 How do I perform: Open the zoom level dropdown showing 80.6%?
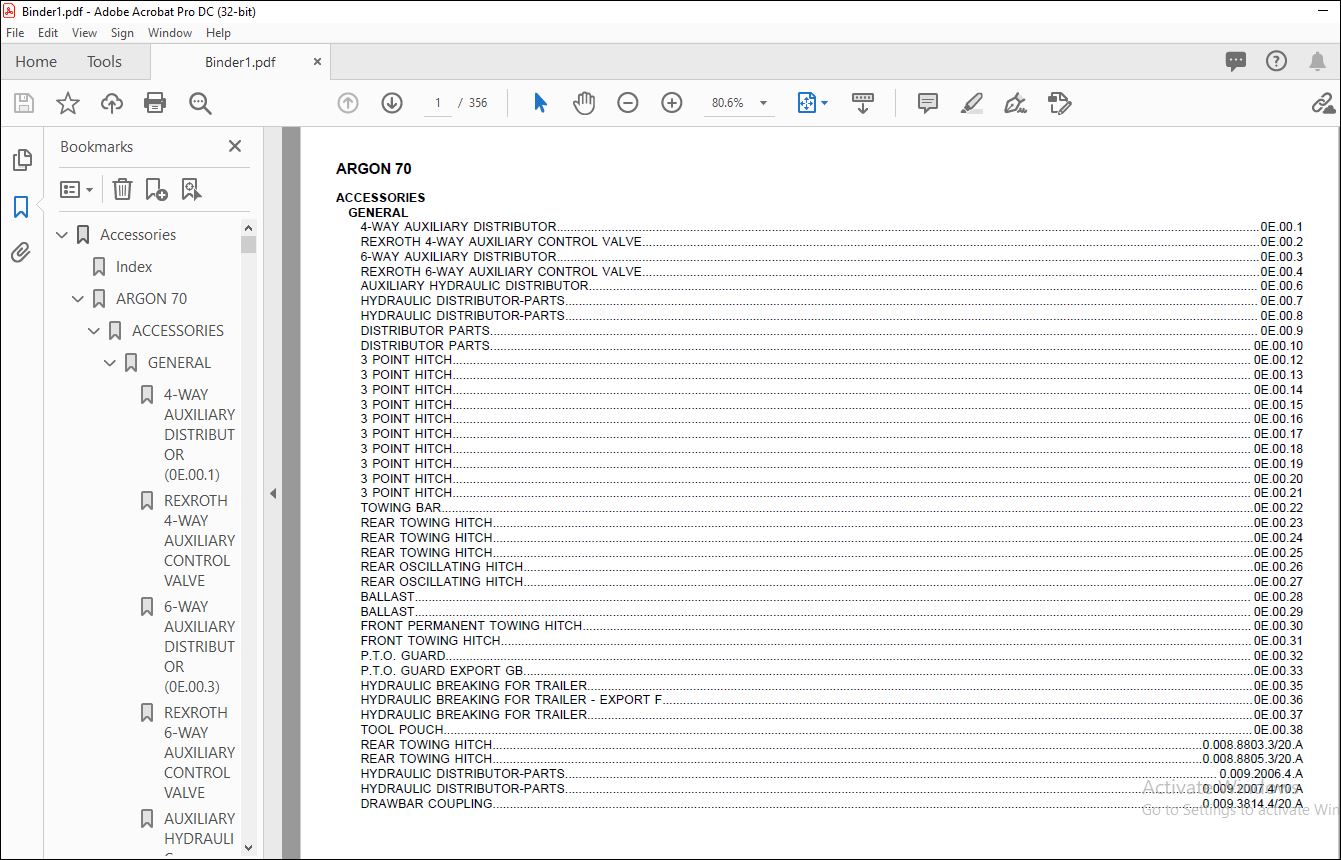tap(741, 103)
